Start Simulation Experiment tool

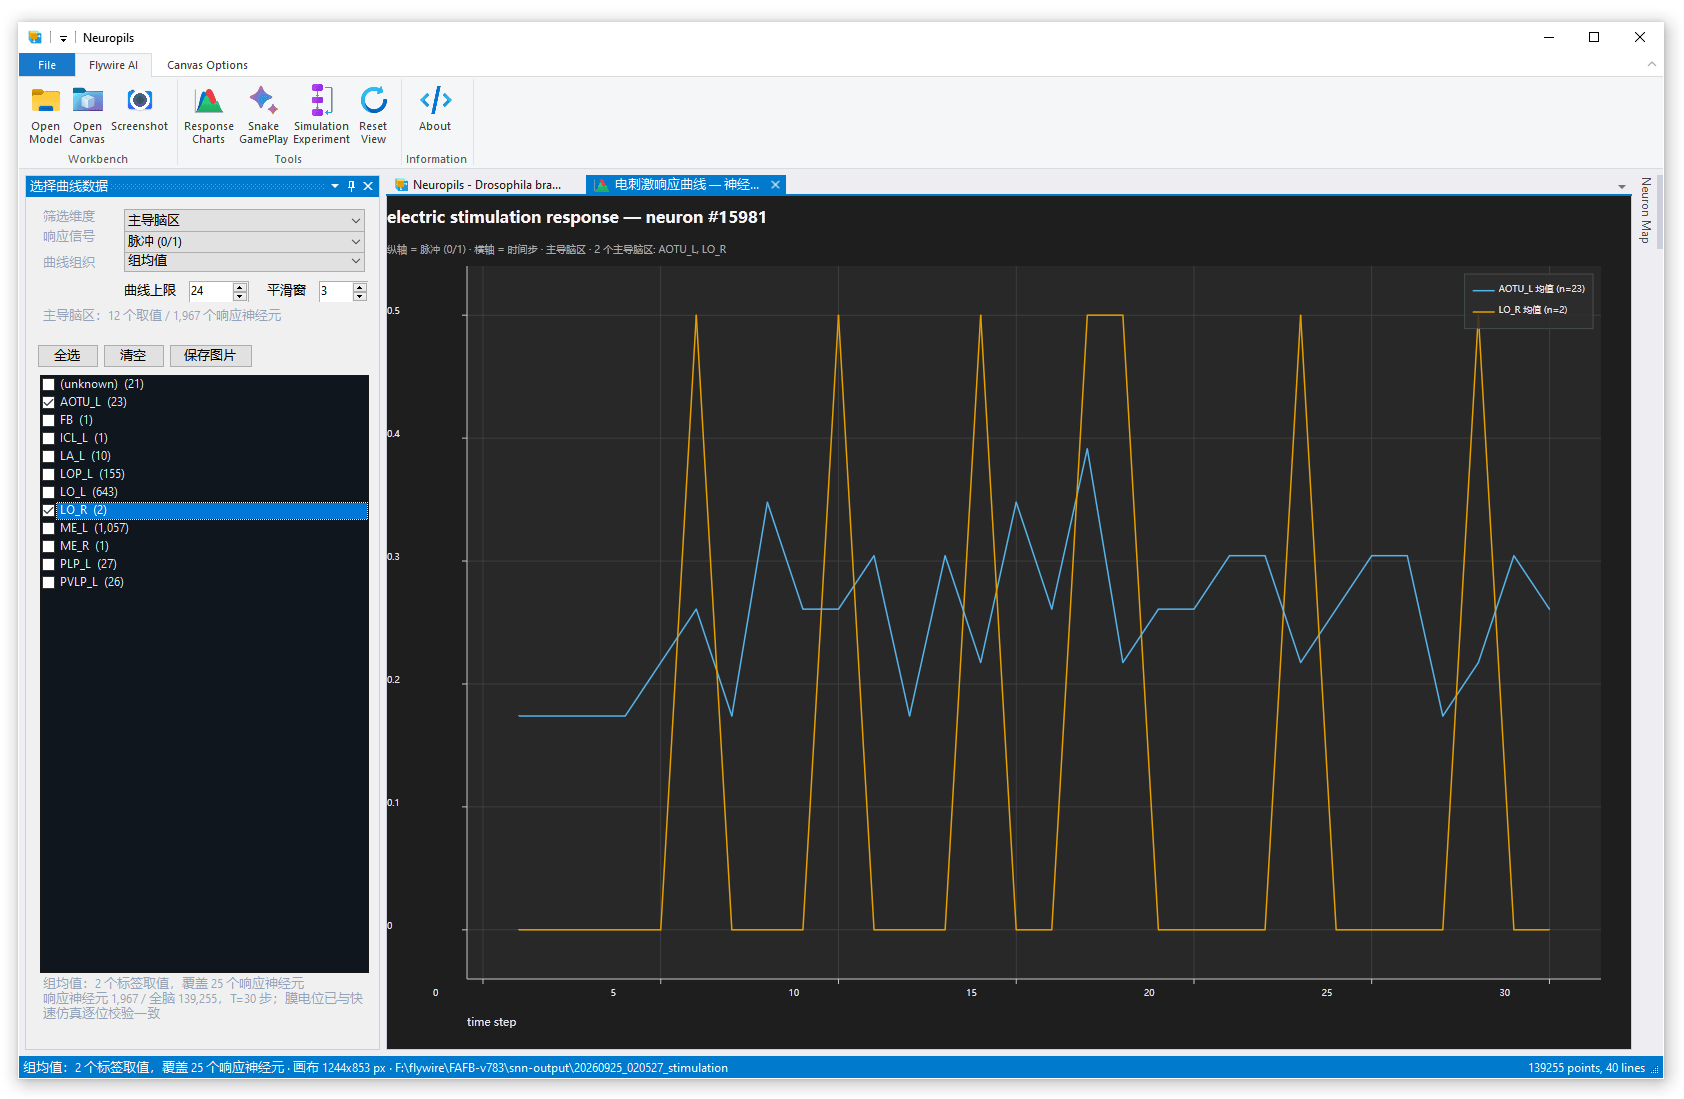pyautogui.click(x=321, y=116)
